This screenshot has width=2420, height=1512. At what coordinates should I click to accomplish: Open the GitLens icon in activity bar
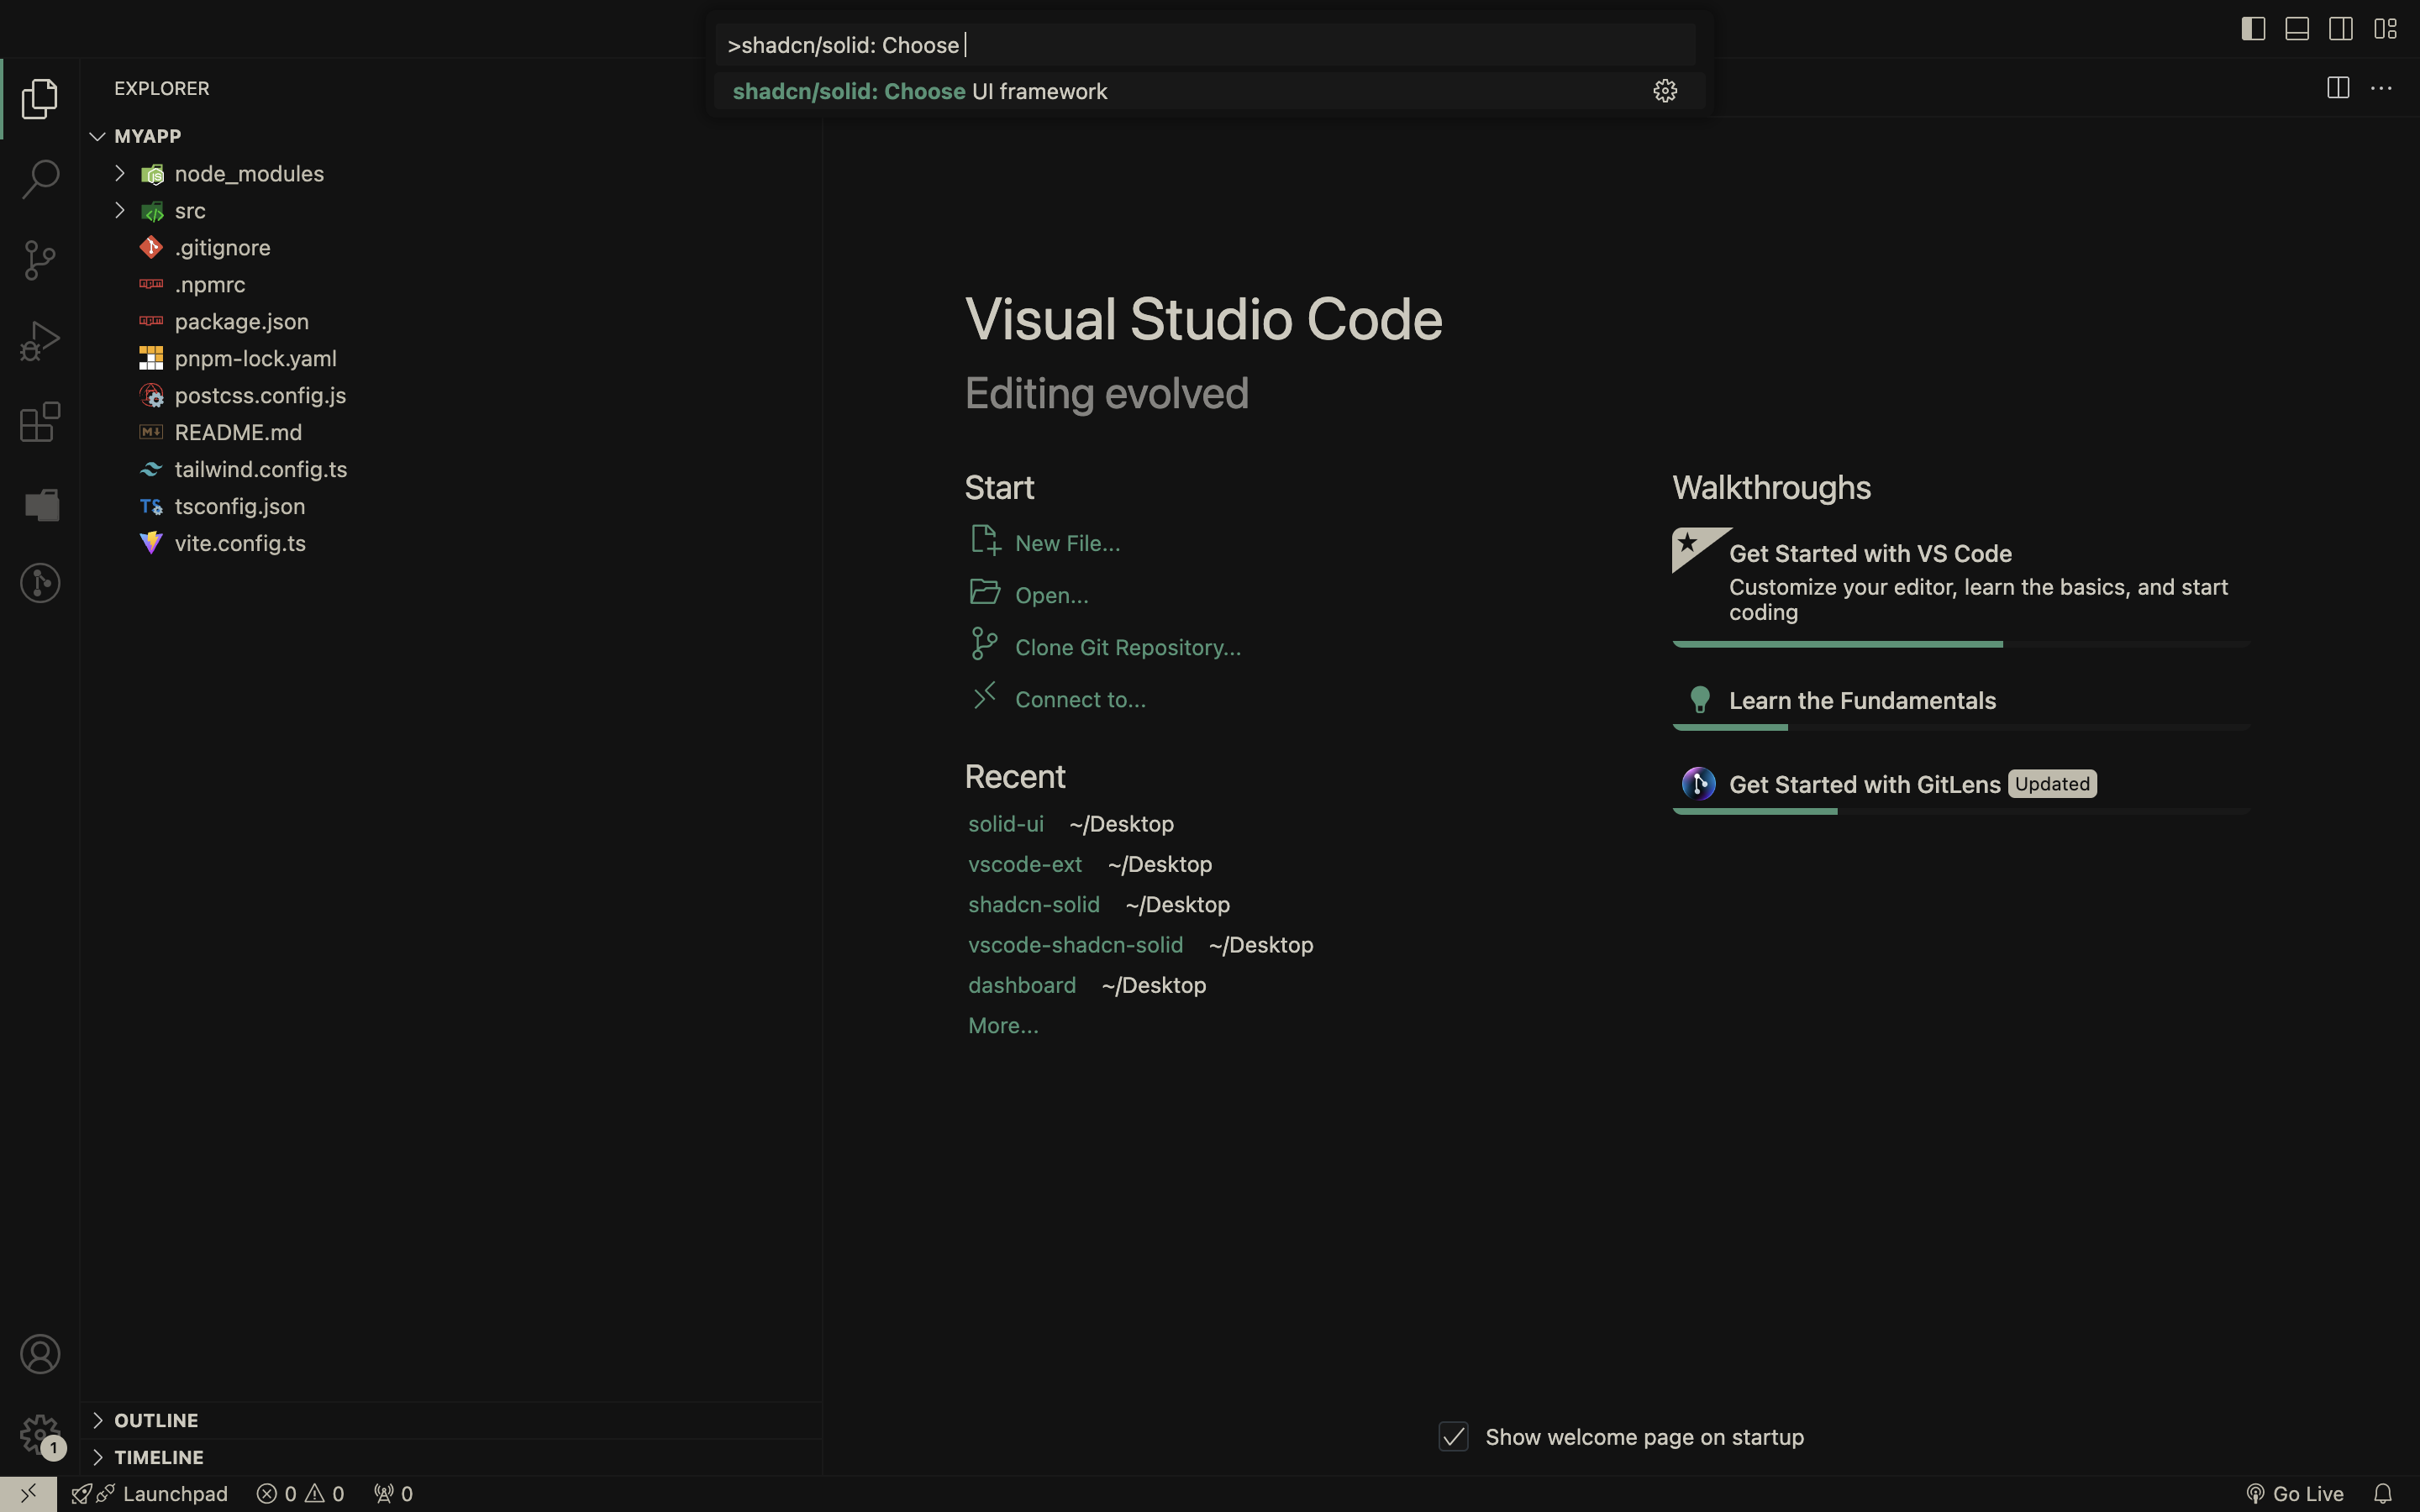pos(40,583)
